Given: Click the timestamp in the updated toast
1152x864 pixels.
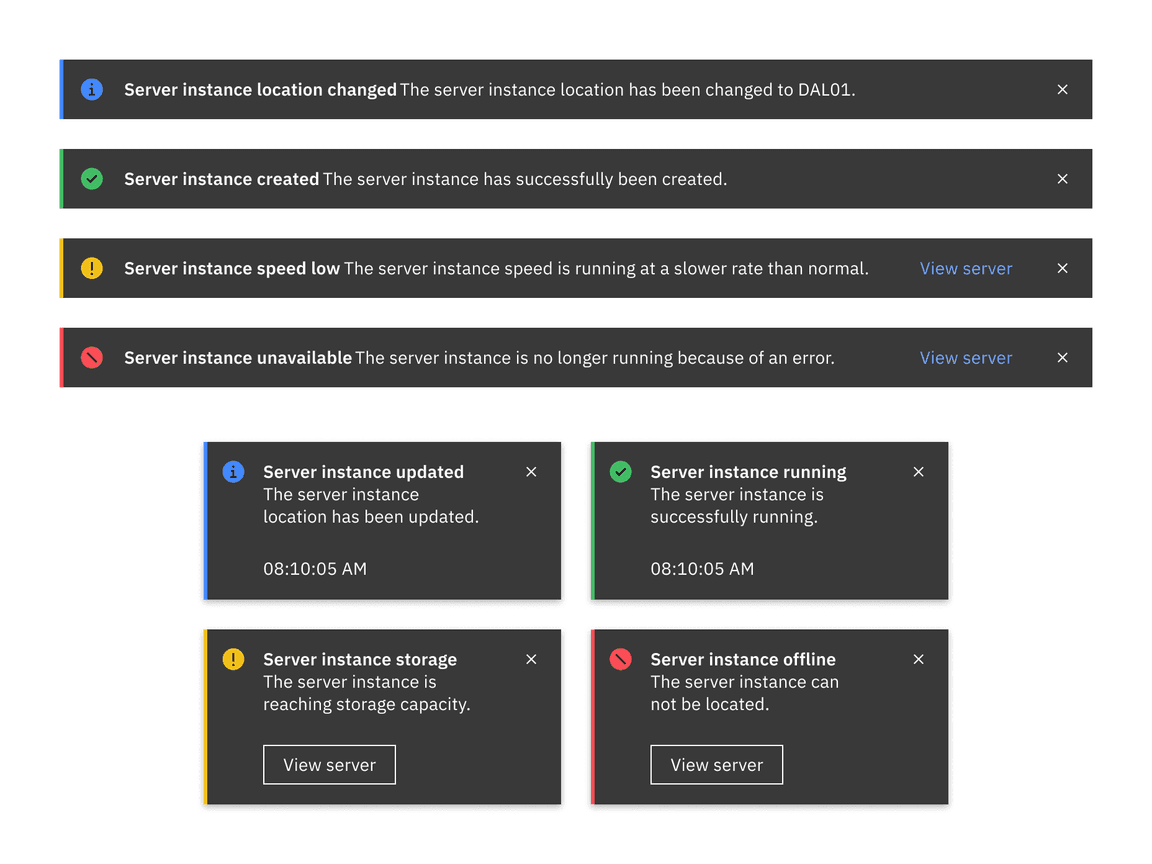Looking at the screenshot, I should click(313, 568).
